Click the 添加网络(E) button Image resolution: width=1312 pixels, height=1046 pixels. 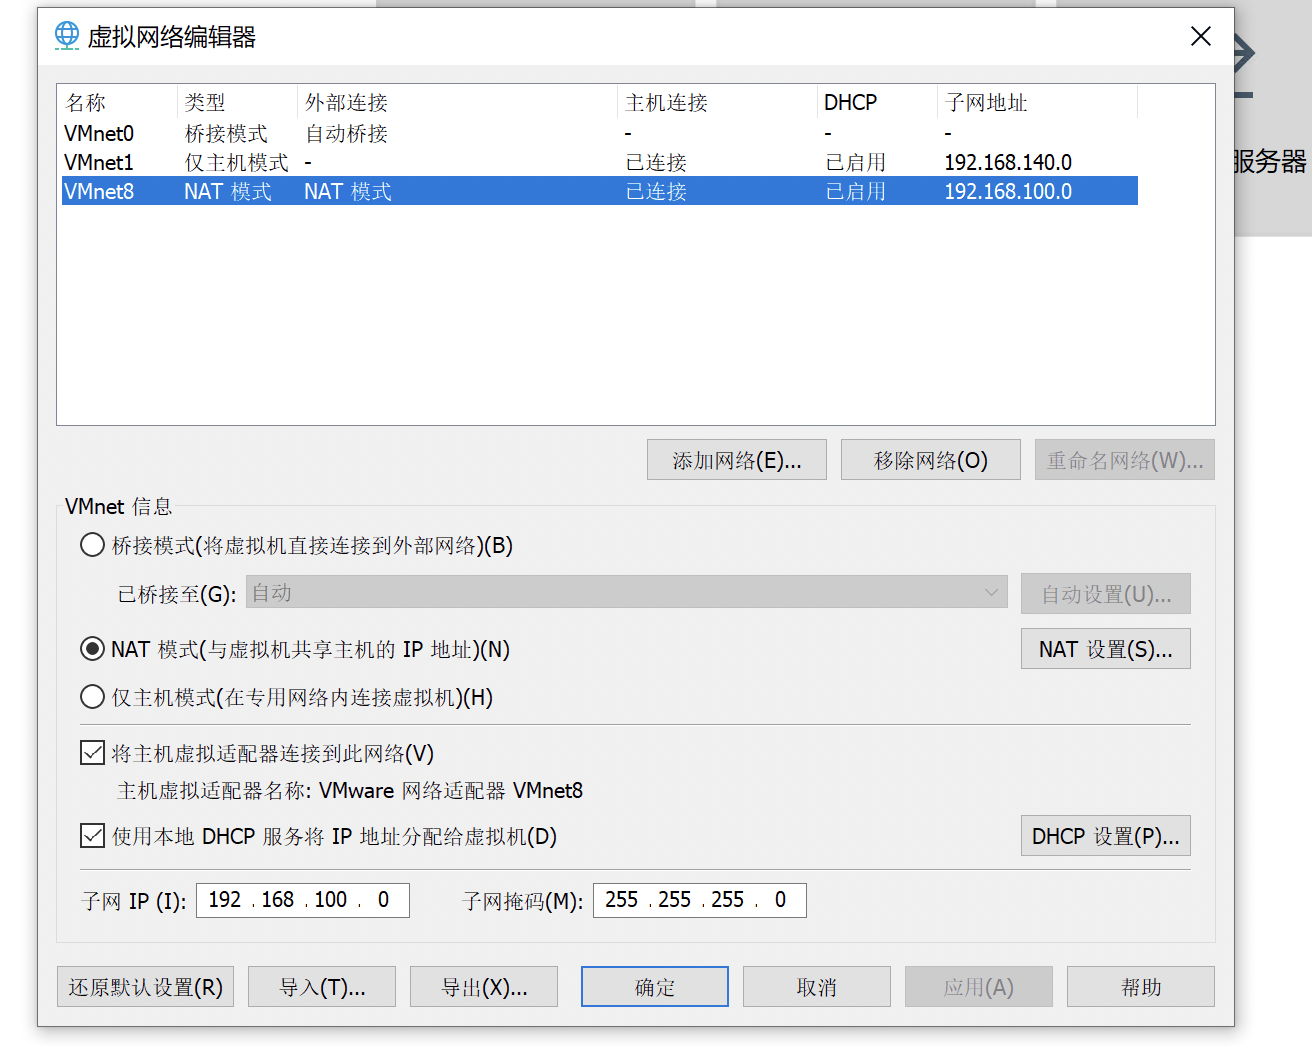click(736, 460)
